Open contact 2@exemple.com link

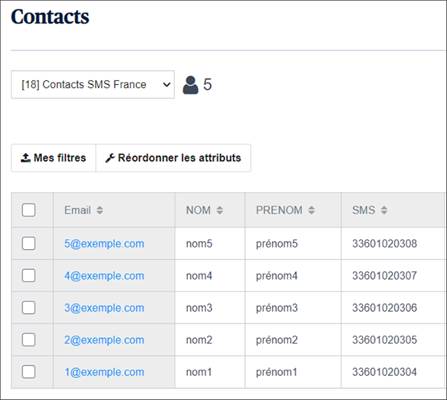pyautogui.click(x=104, y=340)
